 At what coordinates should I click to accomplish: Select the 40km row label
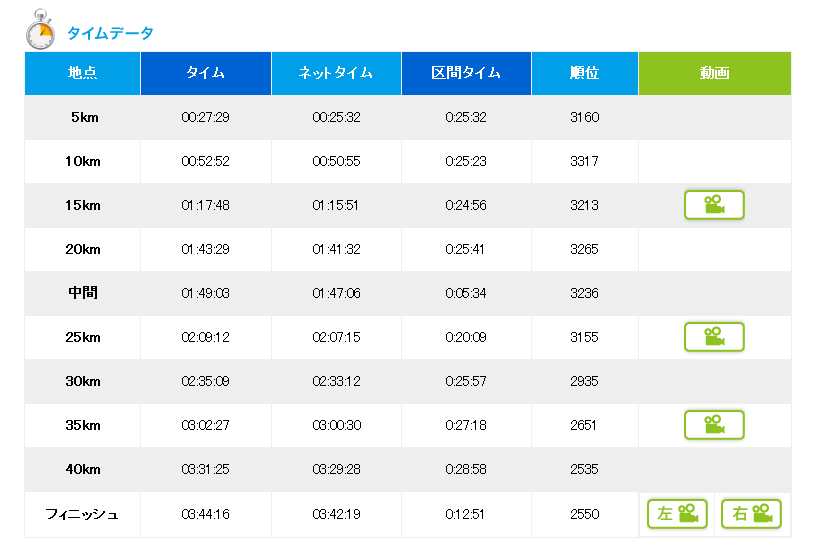[x=83, y=469]
